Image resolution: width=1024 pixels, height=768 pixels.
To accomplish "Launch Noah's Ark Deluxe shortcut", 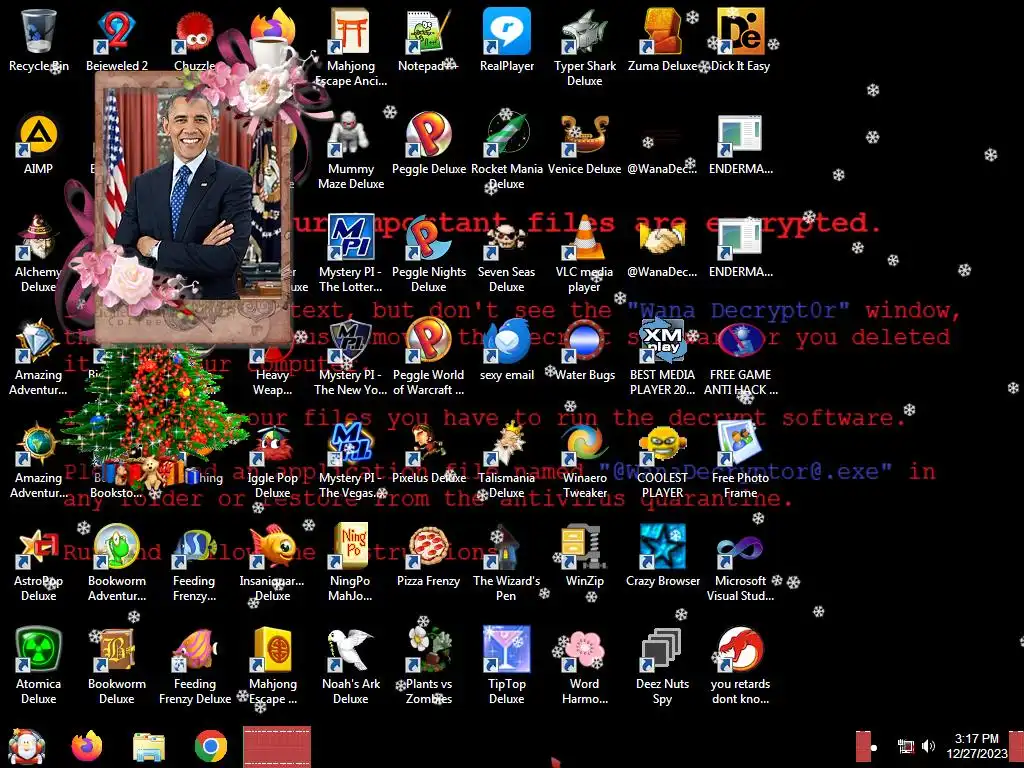I will [351, 665].
